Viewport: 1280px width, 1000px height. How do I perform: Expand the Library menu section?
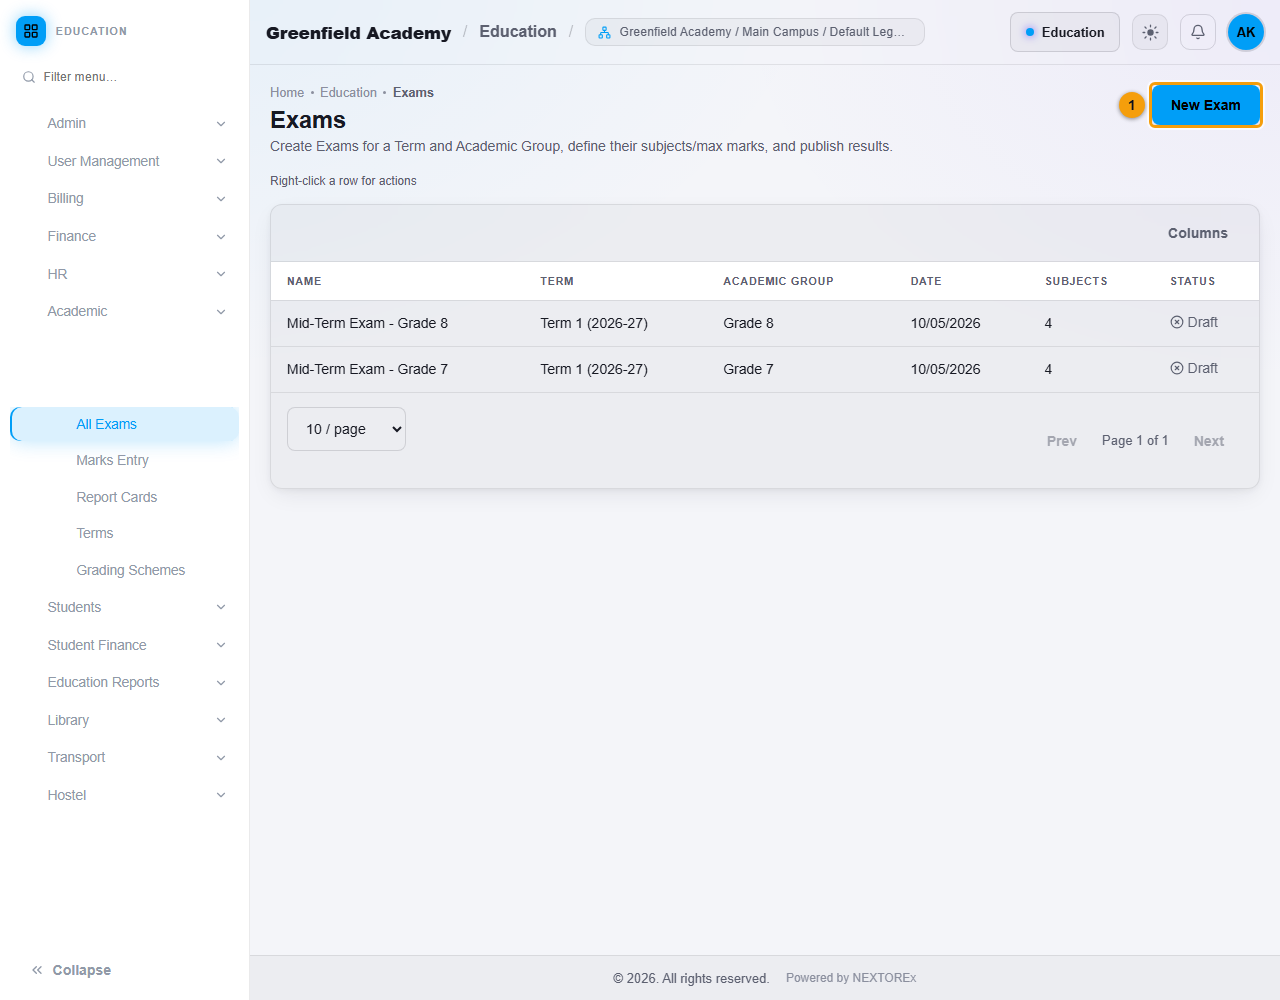pyautogui.click(x=124, y=720)
